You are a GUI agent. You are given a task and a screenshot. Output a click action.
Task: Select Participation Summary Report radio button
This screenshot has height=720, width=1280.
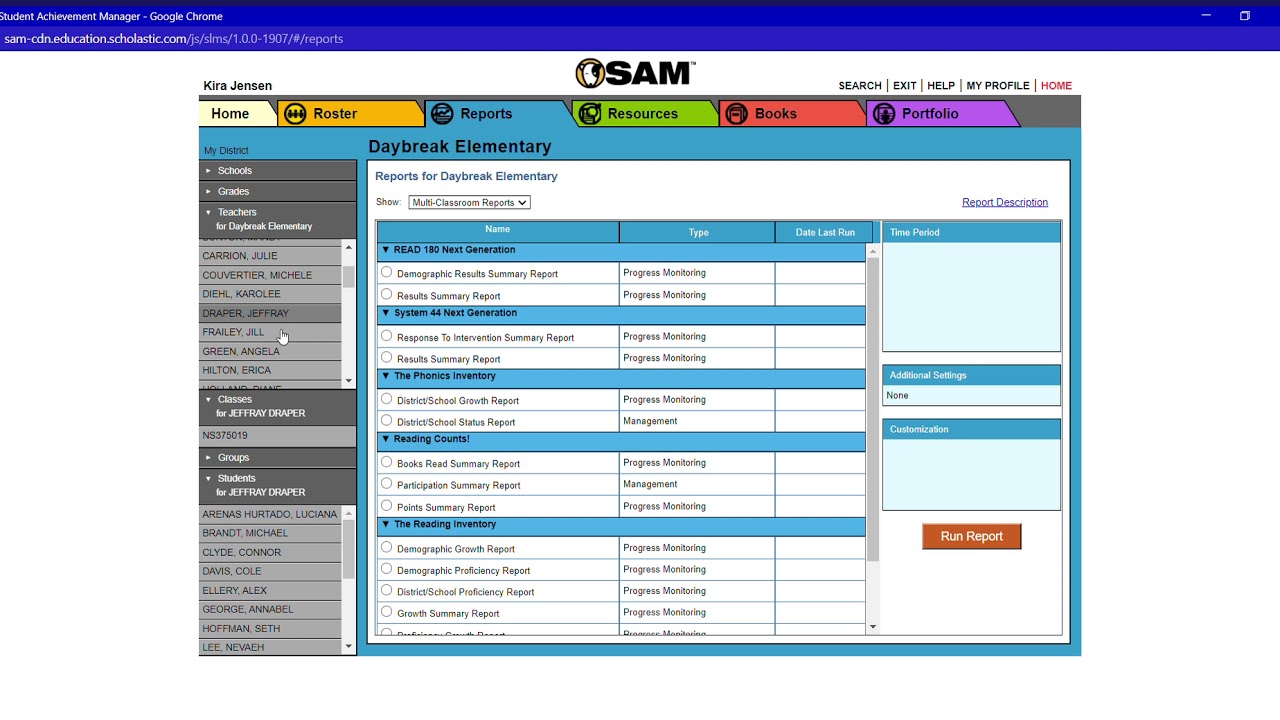387,484
